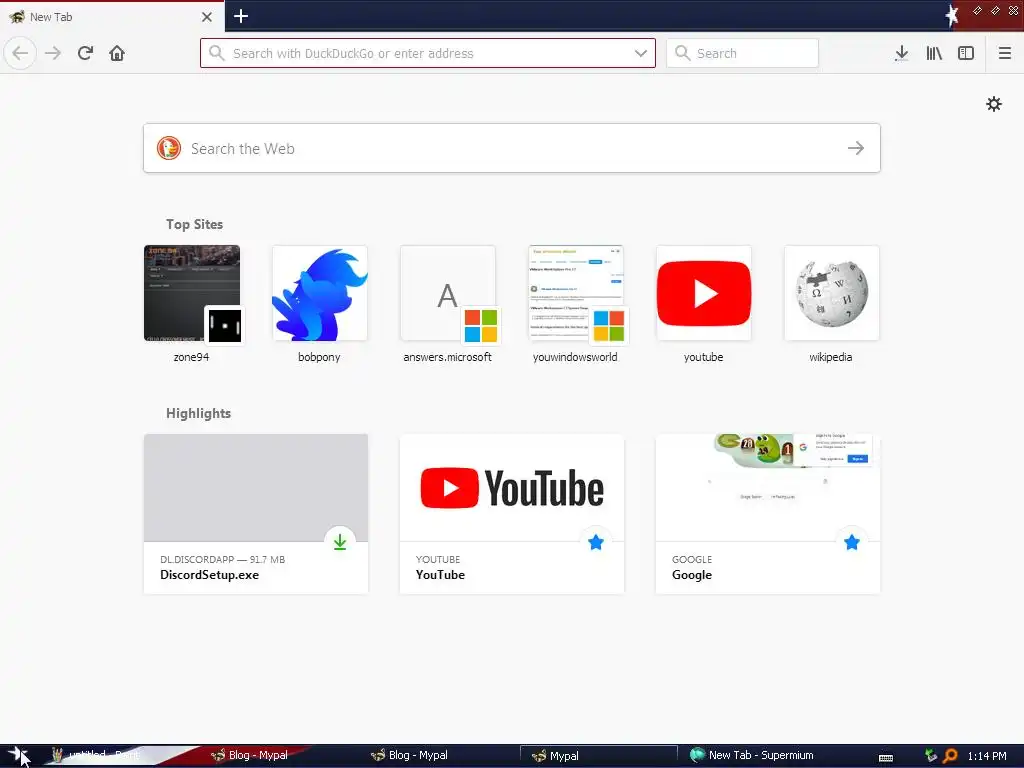This screenshot has height=768, width=1024.
Task: Reload the current page
Action: pos(85,53)
